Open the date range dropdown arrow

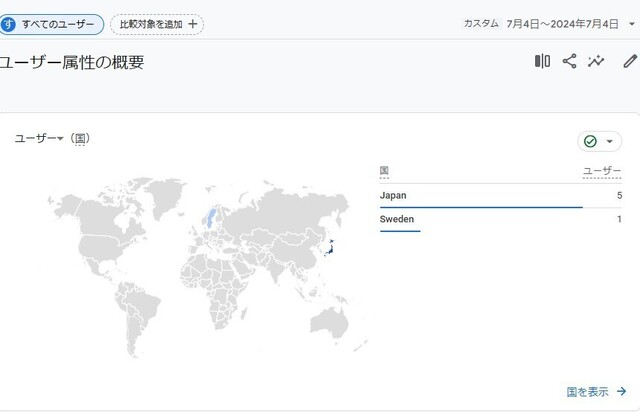(x=631, y=24)
